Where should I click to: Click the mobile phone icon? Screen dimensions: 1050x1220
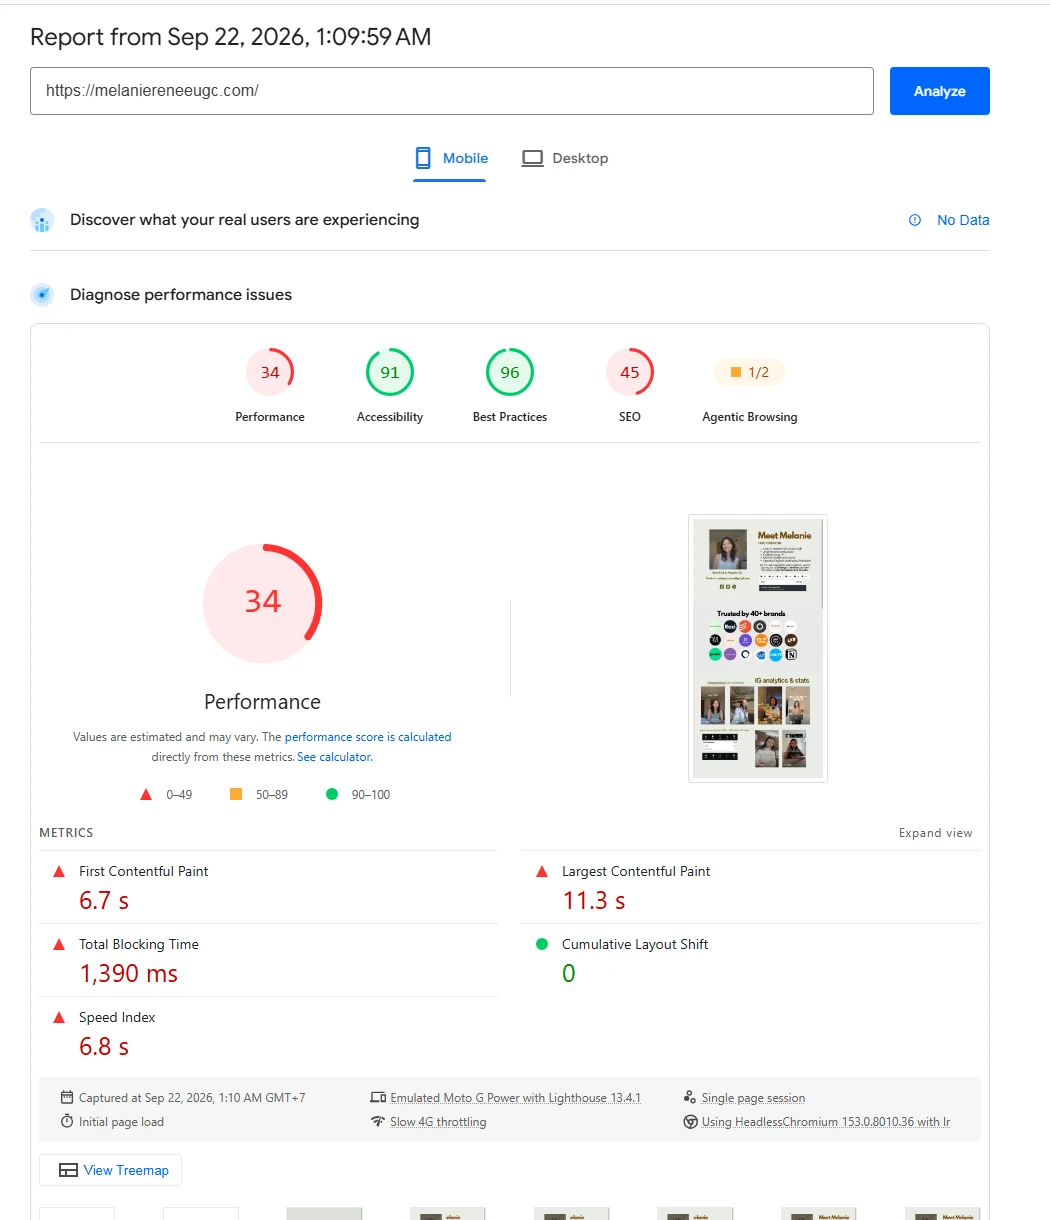pyautogui.click(x=423, y=158)
